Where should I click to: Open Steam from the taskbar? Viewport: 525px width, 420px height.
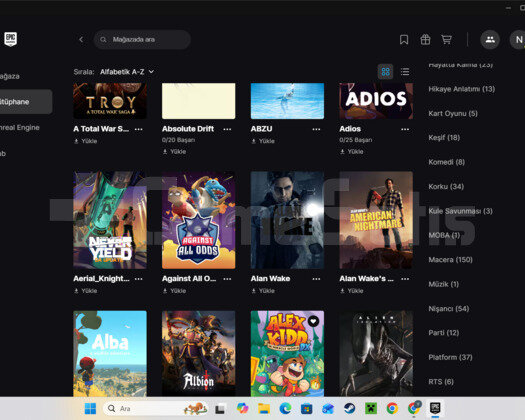click(350, 408)
